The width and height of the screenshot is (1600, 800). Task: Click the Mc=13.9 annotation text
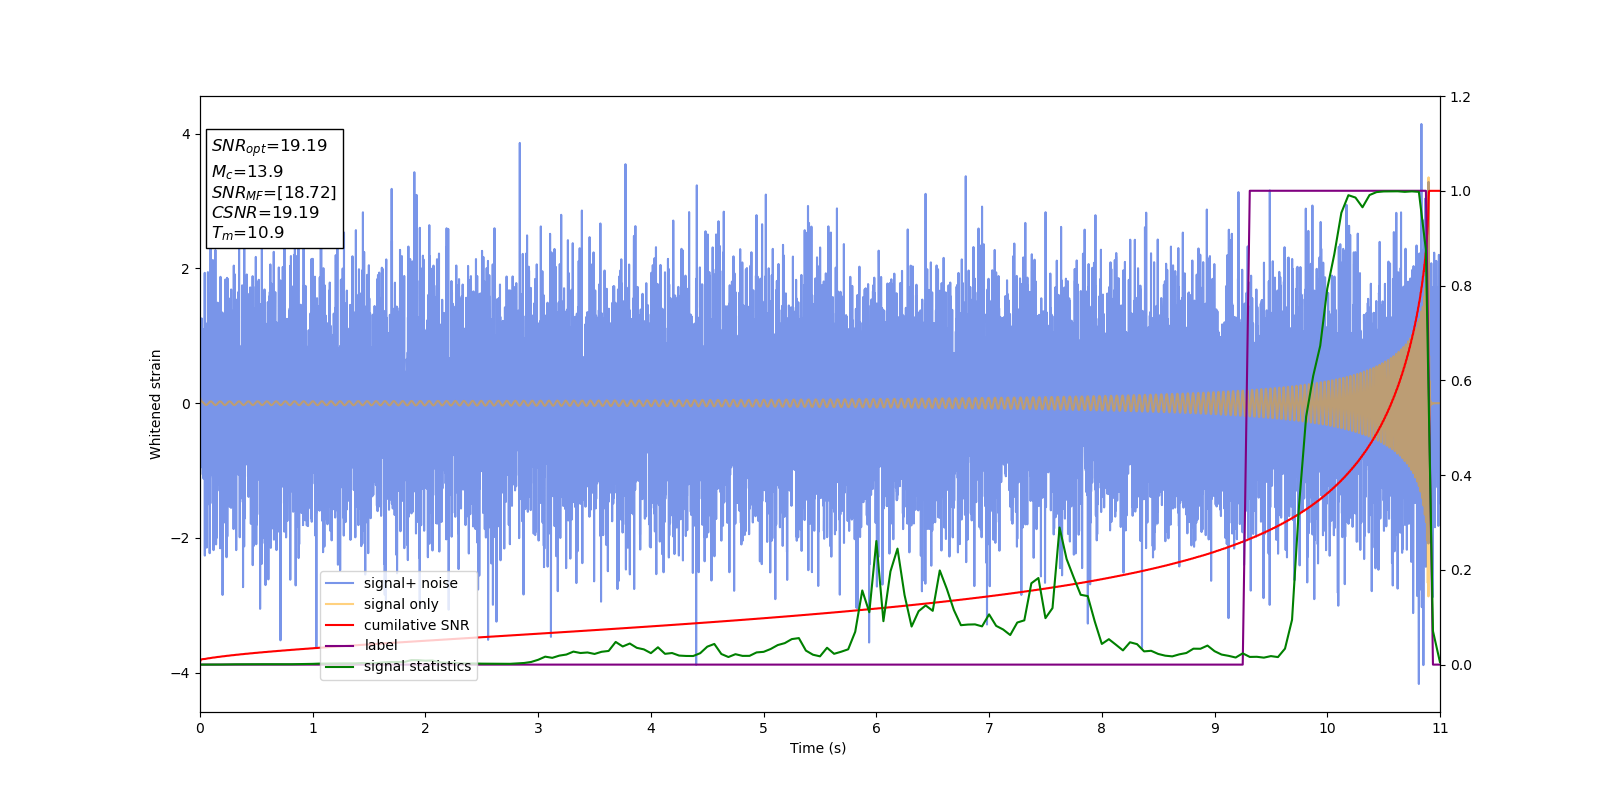pos(247,172)
